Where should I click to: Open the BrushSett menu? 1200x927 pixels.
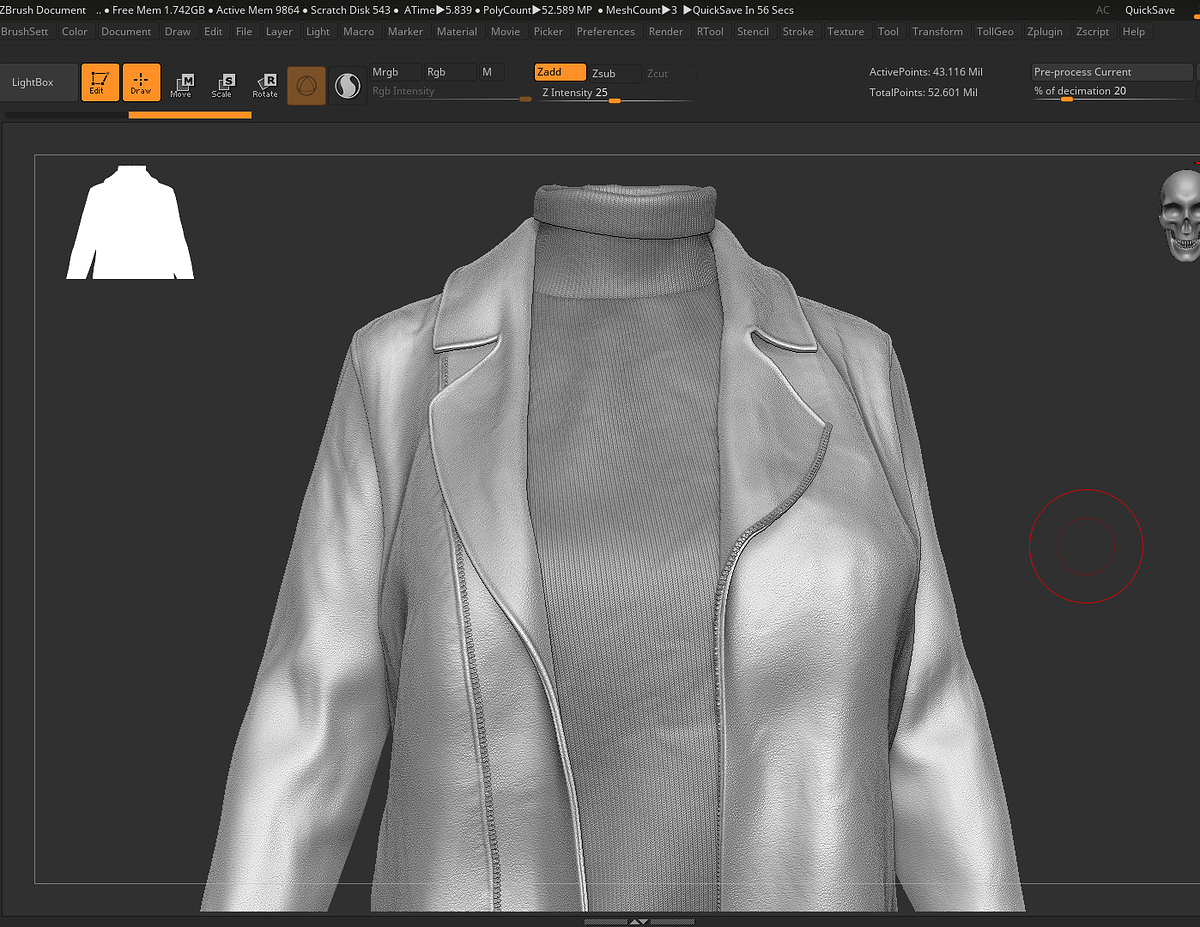25,31
